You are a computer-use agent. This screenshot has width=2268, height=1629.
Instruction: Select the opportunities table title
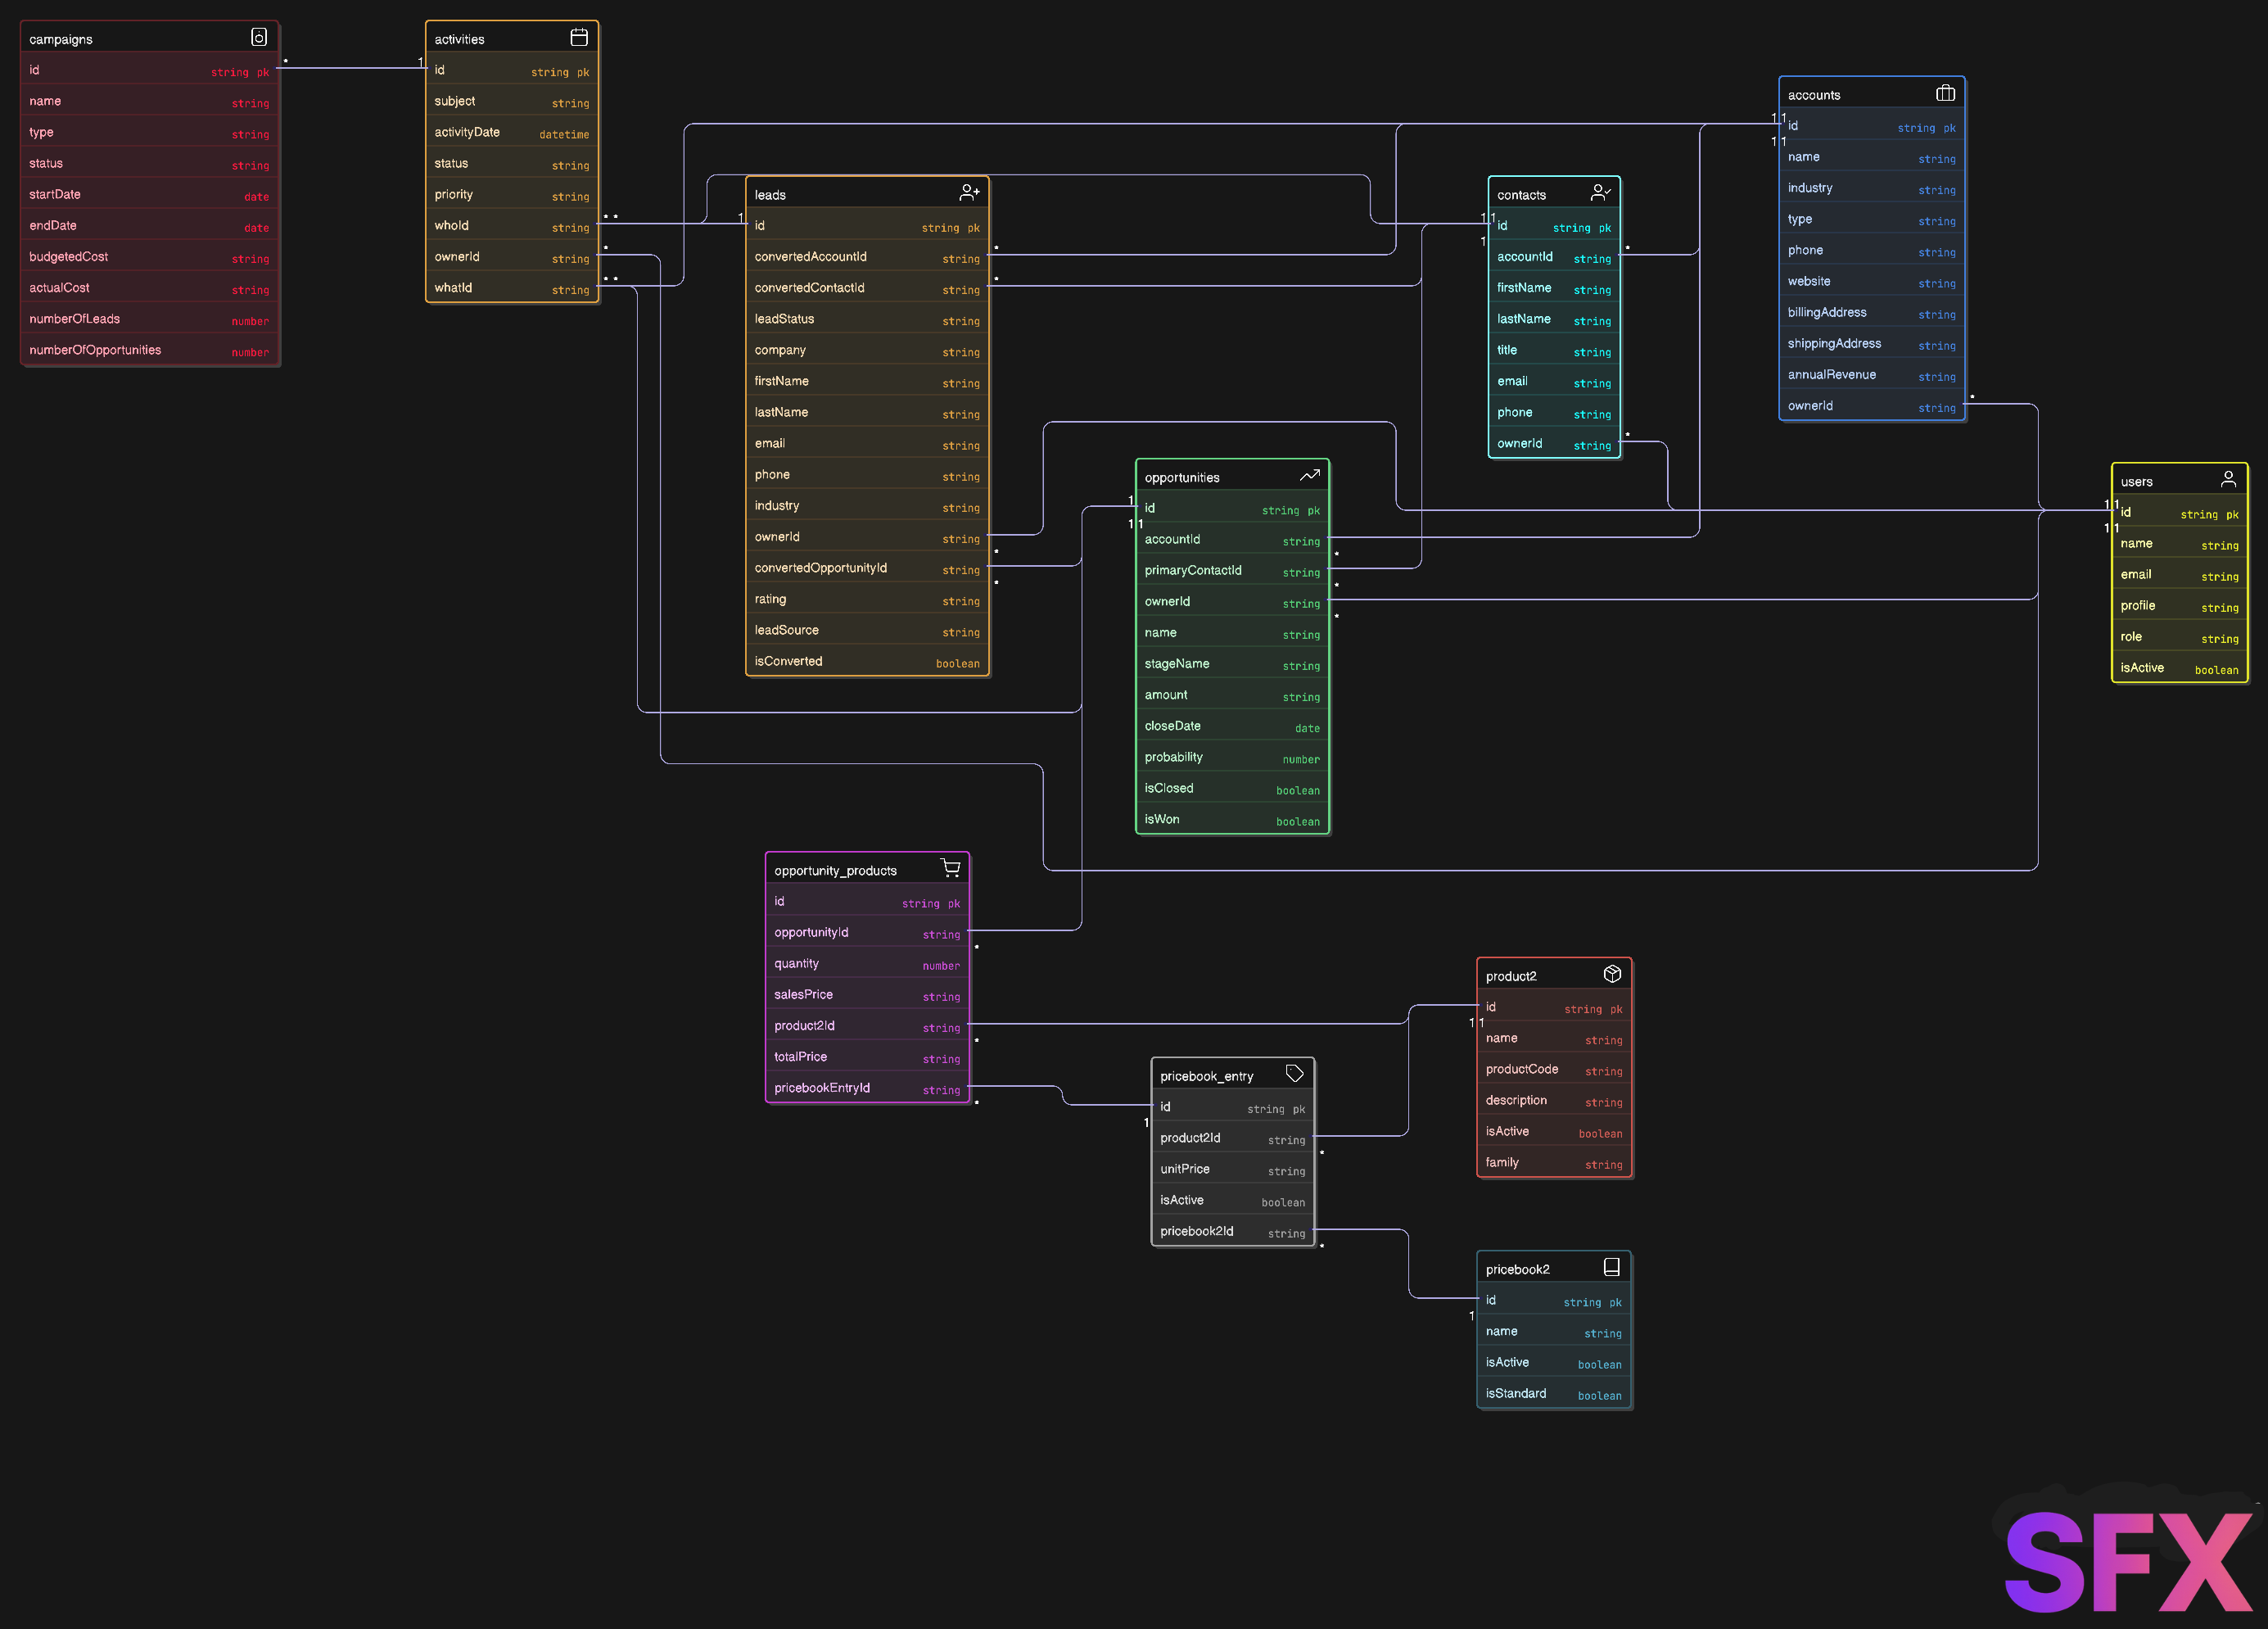tap(1181, 477)
